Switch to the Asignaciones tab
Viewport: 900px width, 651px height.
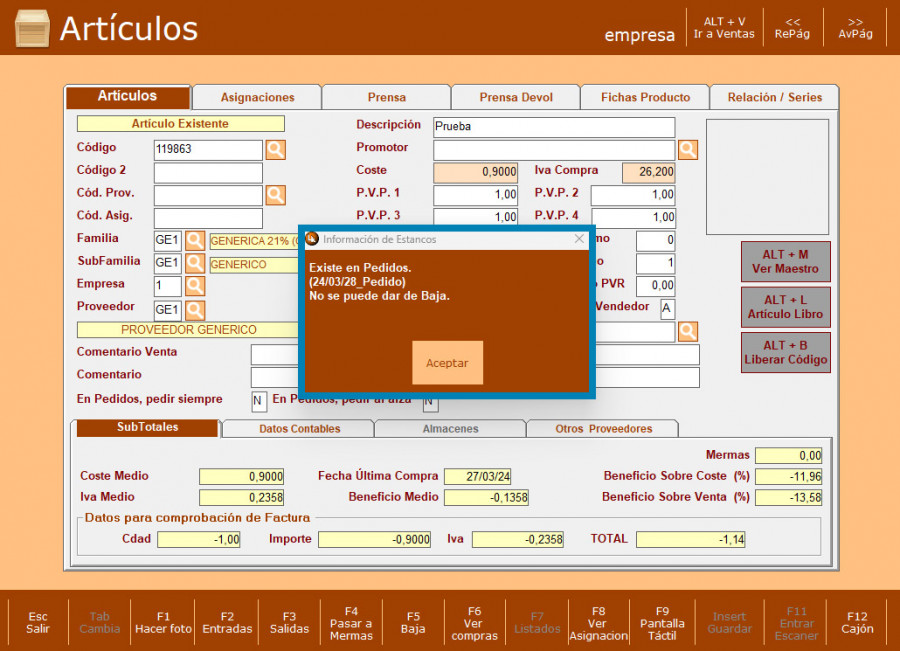click(x=257, y=97)
